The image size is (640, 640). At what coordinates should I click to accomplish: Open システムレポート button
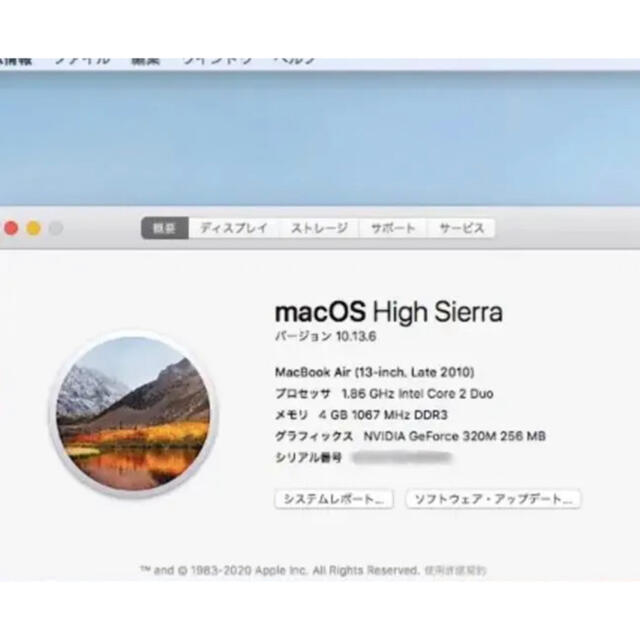click(x=334, y=499)
